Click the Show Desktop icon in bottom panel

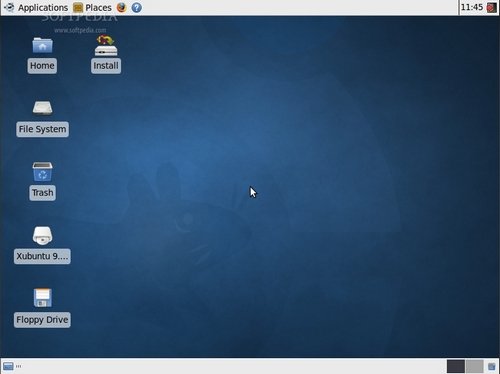coord(8,366)
